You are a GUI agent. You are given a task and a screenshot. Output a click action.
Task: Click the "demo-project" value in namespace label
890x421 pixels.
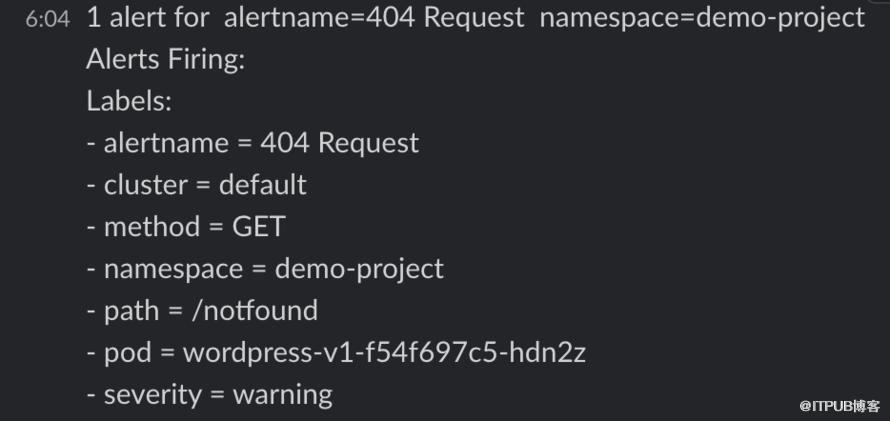359,269
